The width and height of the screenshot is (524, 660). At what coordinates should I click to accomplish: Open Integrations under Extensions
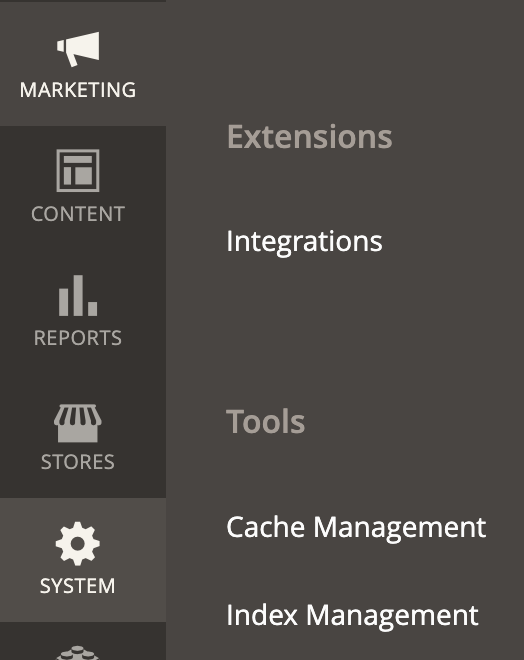click(x=304, y=242)
